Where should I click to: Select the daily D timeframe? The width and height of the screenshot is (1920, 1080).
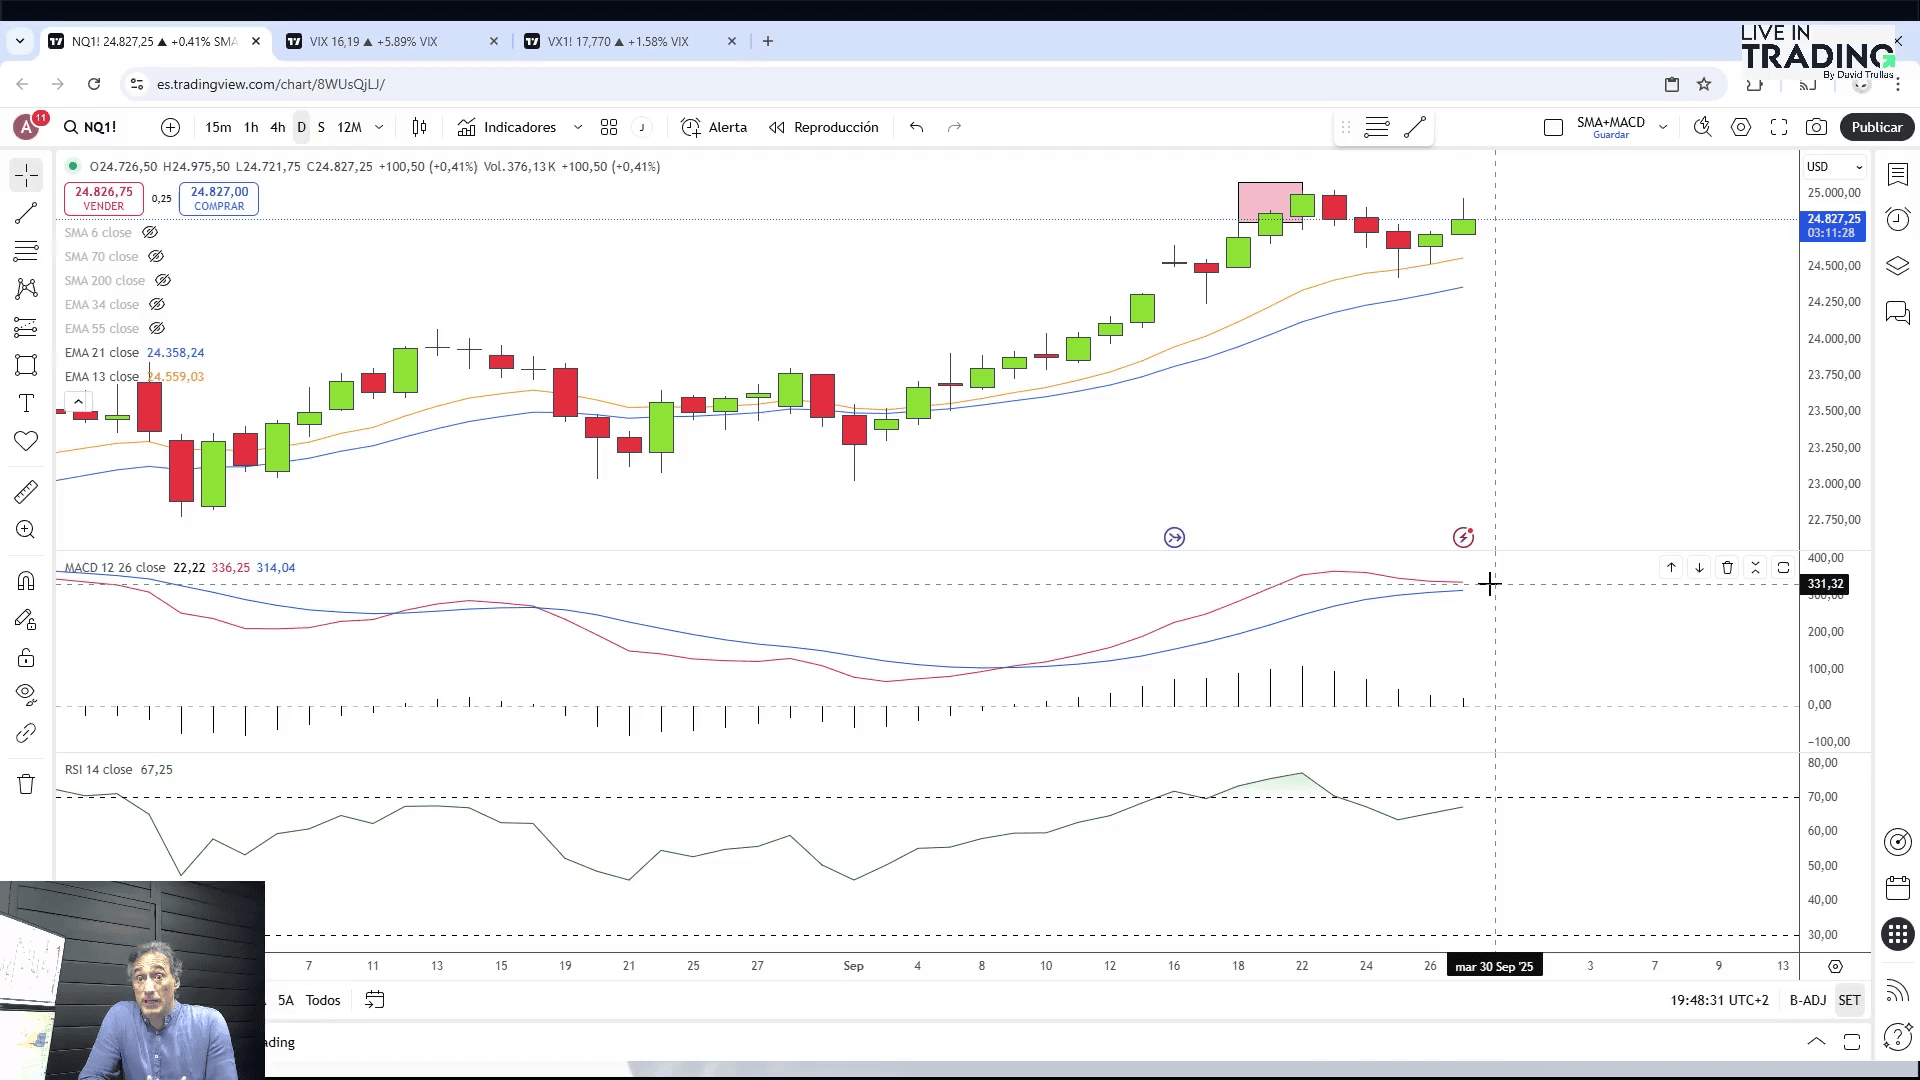coord(301,127)
